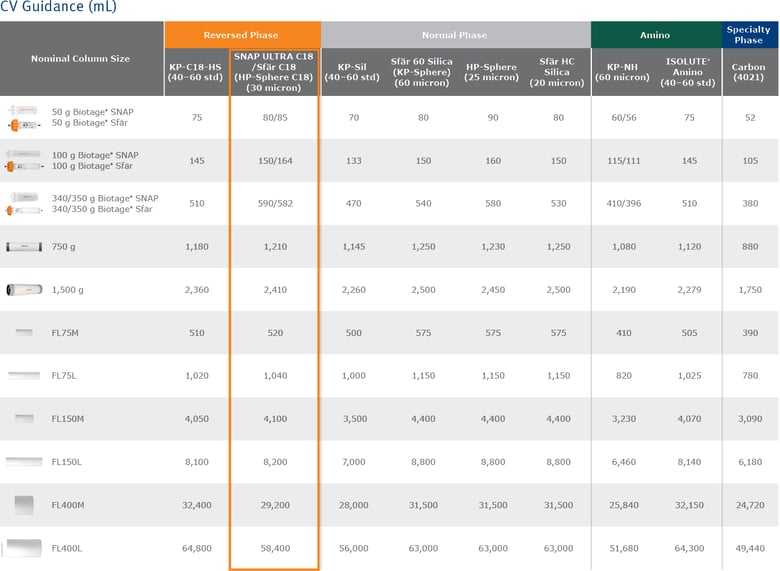Click the KP-C18-HS column header
780x571 pixels.
[x=195, y=72]
